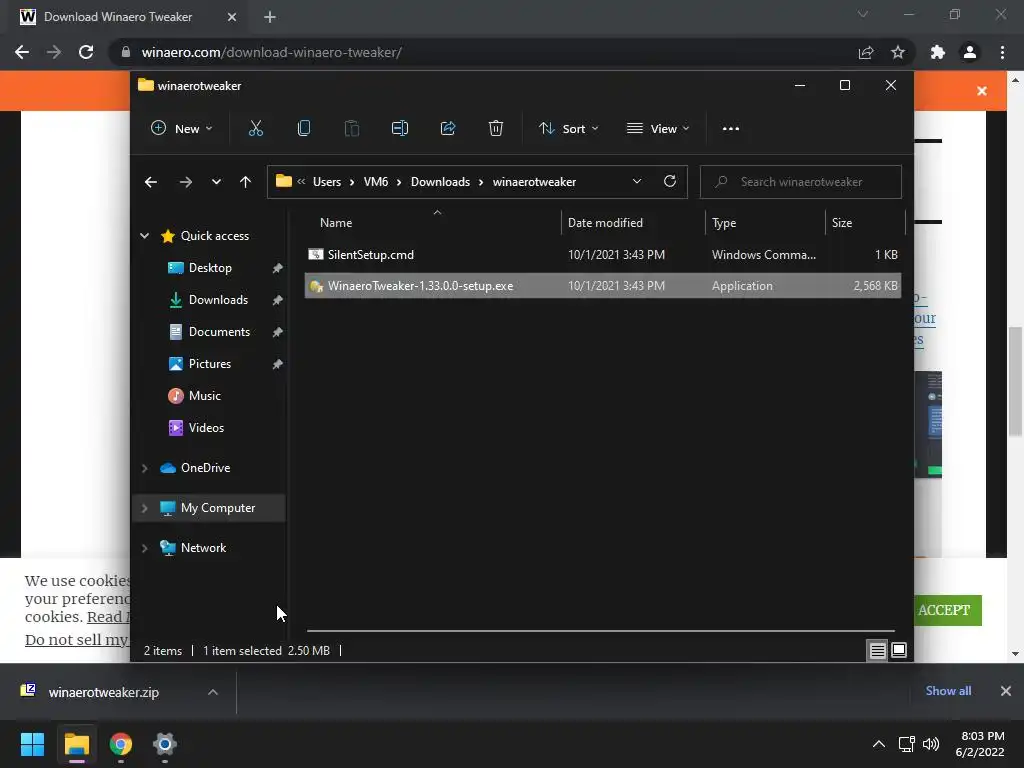Click the taskbar clock and date
Screen dimensions: 1024x768
click(x=980, y=744)
